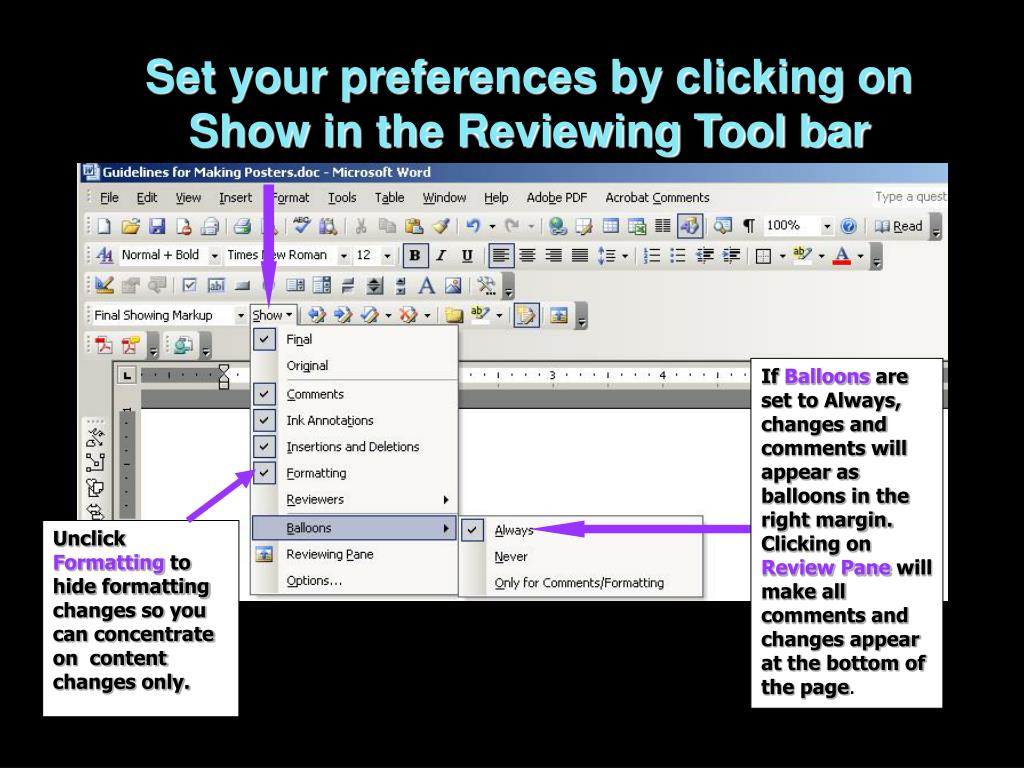Click Increase Indent icon

tap(731, 255)
